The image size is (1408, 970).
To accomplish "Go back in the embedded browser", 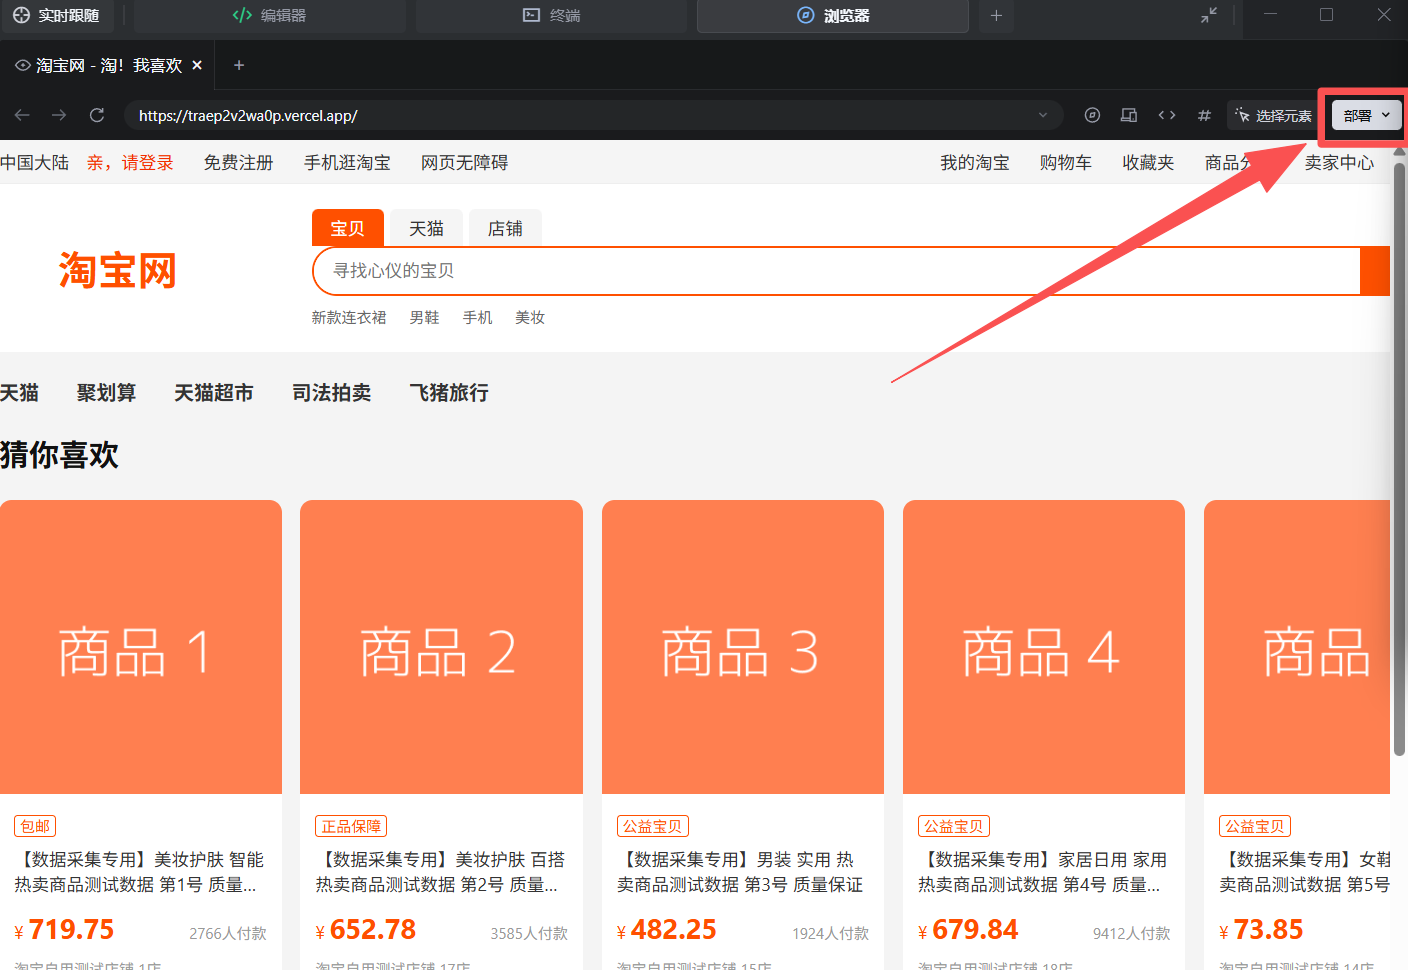I will coord(22,115).
